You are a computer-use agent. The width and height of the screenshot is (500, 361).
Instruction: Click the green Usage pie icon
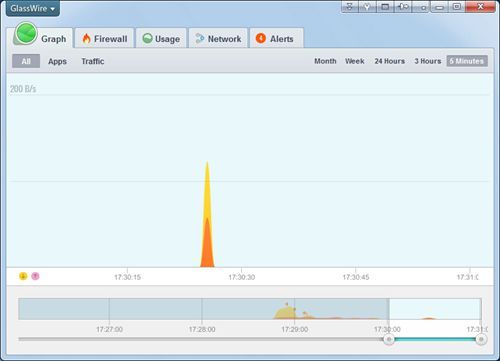click(147, 38)
